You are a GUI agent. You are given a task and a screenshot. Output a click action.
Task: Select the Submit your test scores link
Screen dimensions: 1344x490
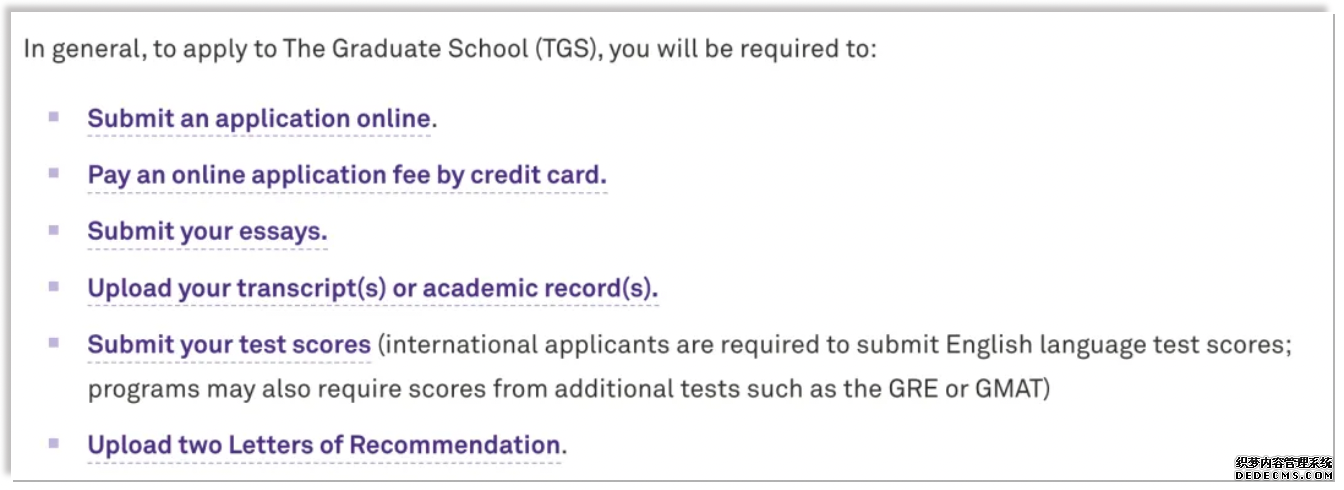(x=229, y=346)
